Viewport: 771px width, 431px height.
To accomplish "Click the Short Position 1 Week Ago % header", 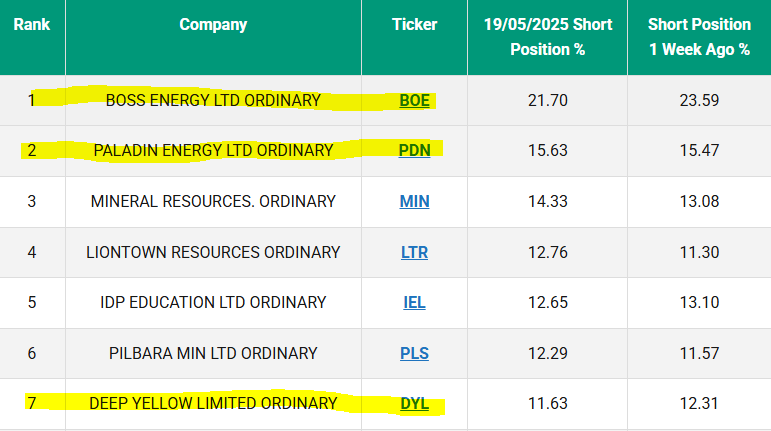I will (x=699, y=37).
